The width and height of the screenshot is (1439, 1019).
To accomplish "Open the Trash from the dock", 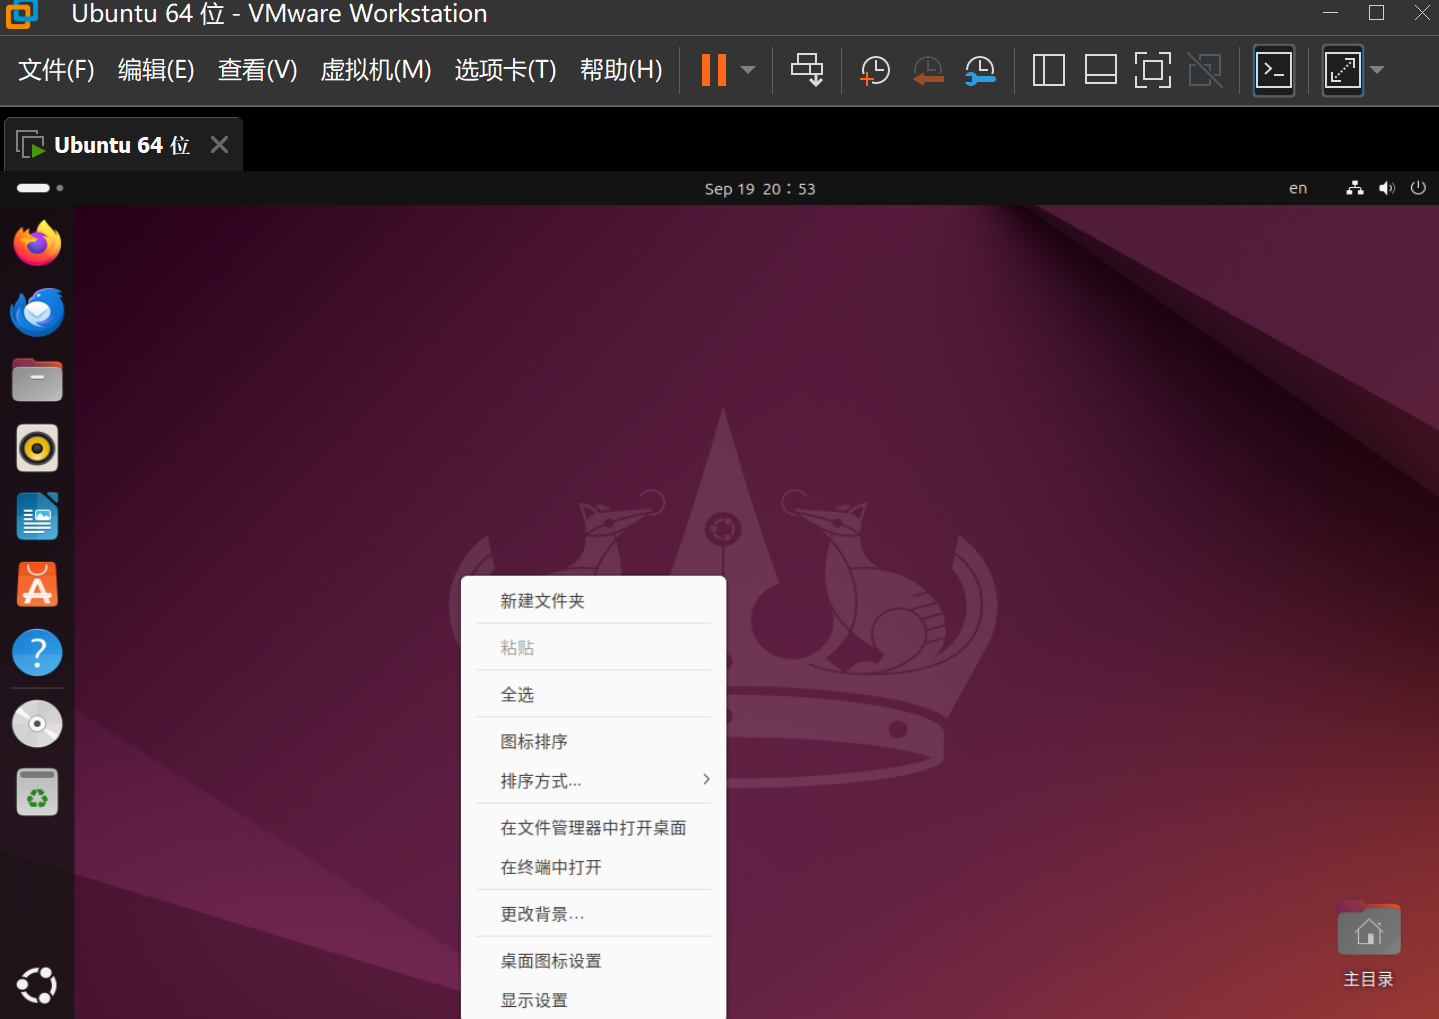I will pyautogui.click(x=37, y=791).
